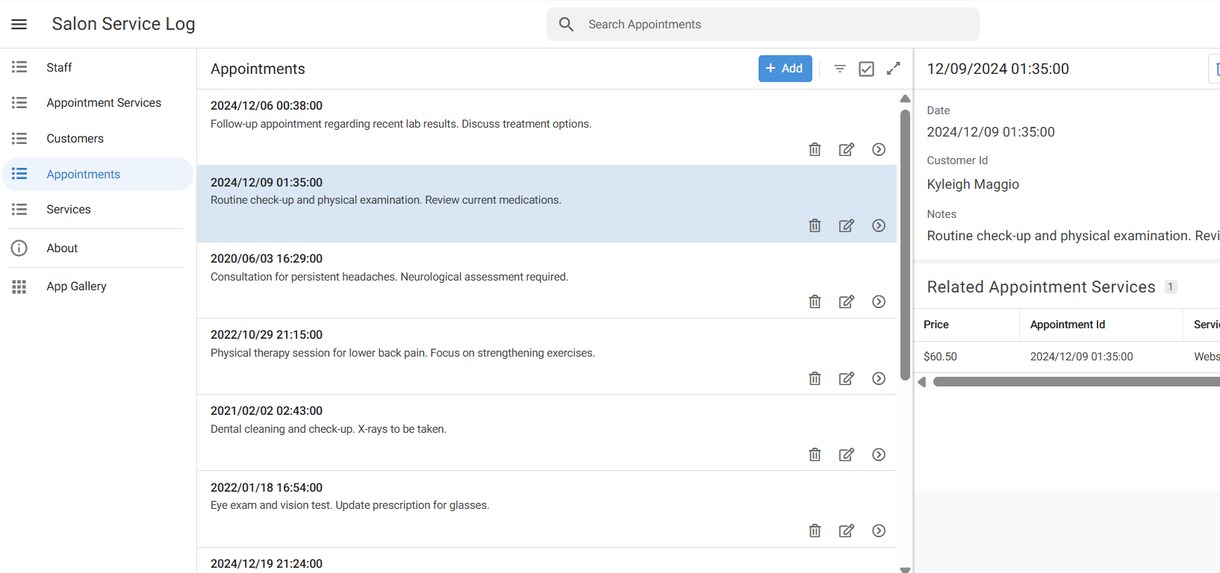Open the filter options icon

[x=840, y=69]
